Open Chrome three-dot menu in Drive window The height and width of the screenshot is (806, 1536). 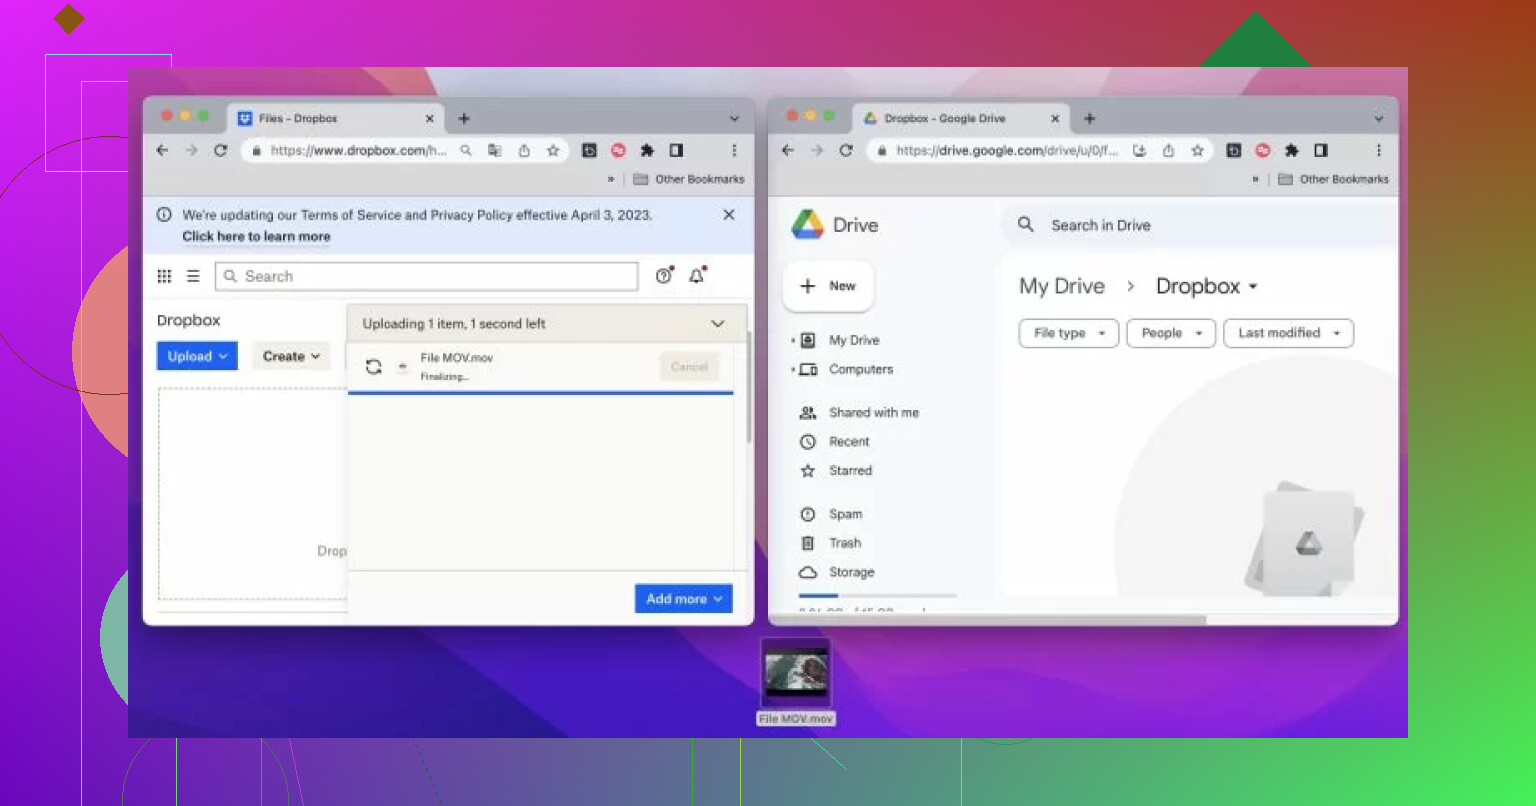(1379, 150)
